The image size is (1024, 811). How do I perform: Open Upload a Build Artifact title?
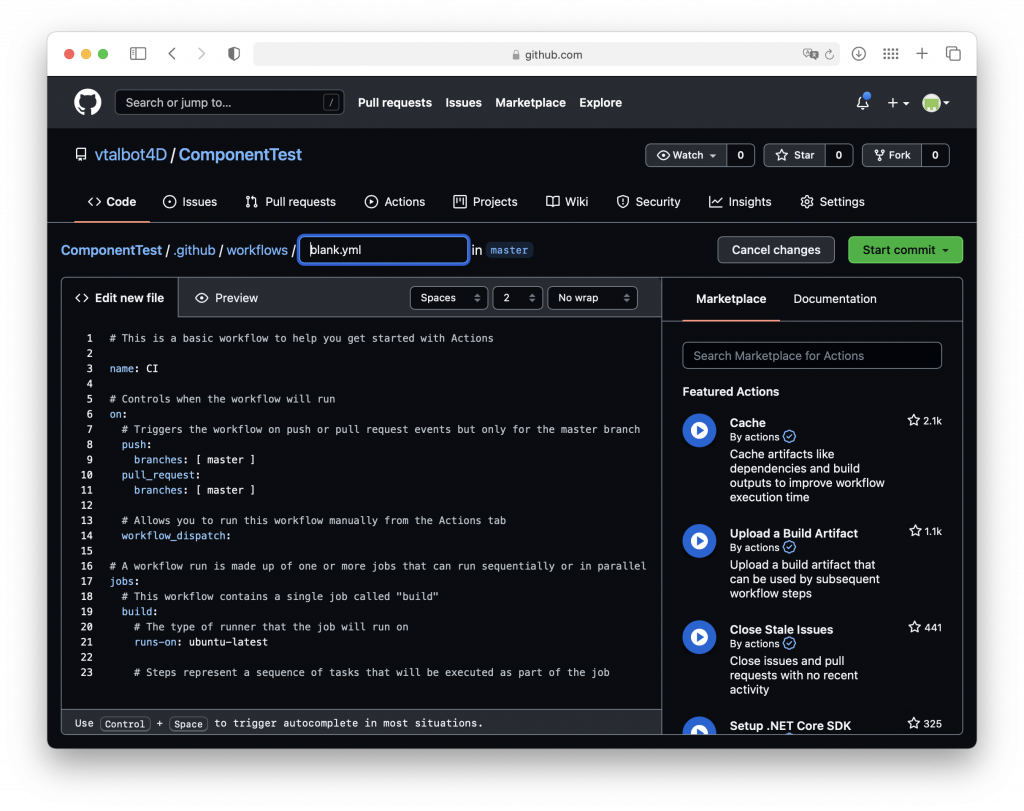pyautogui.click(x=793, y=533)
